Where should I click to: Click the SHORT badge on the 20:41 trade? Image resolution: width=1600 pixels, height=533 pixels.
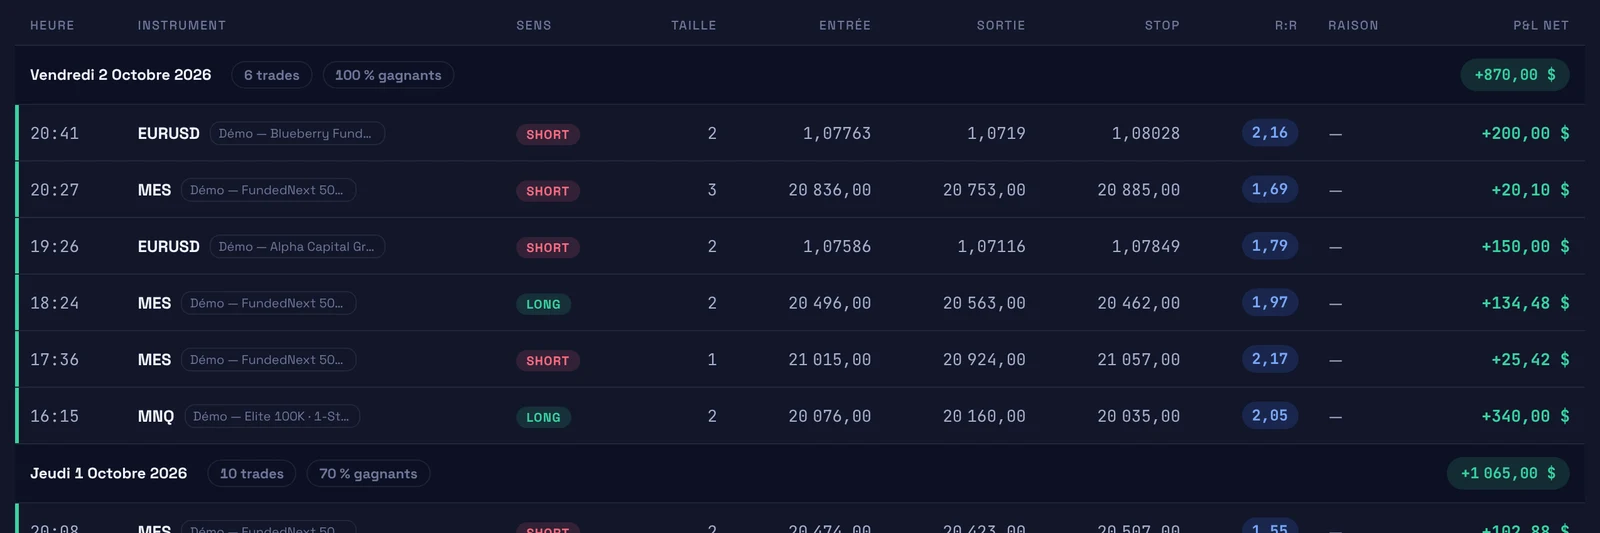point(548,134)
